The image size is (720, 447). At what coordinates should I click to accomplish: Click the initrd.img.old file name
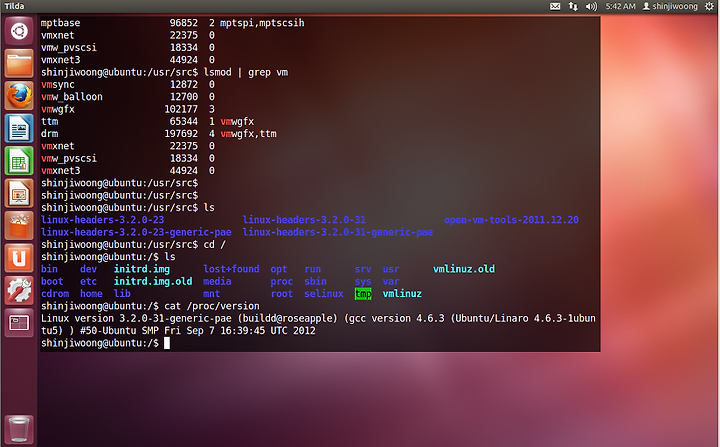153,281
